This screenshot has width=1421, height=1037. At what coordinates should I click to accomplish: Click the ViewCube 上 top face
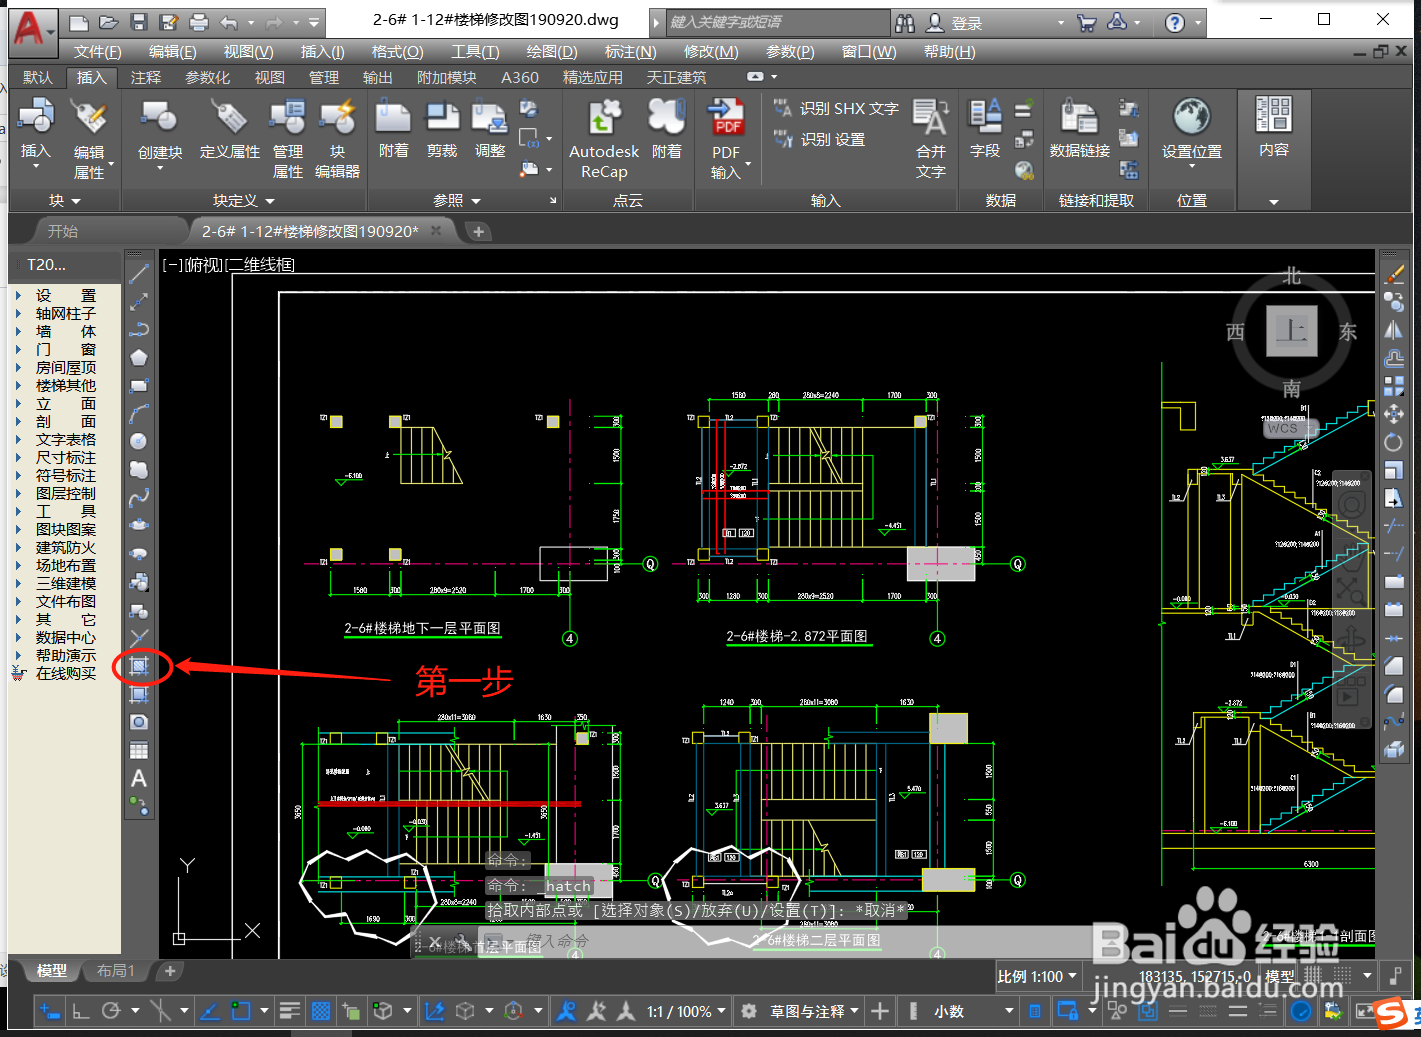pyautogui.click(x=1291, y=331)
